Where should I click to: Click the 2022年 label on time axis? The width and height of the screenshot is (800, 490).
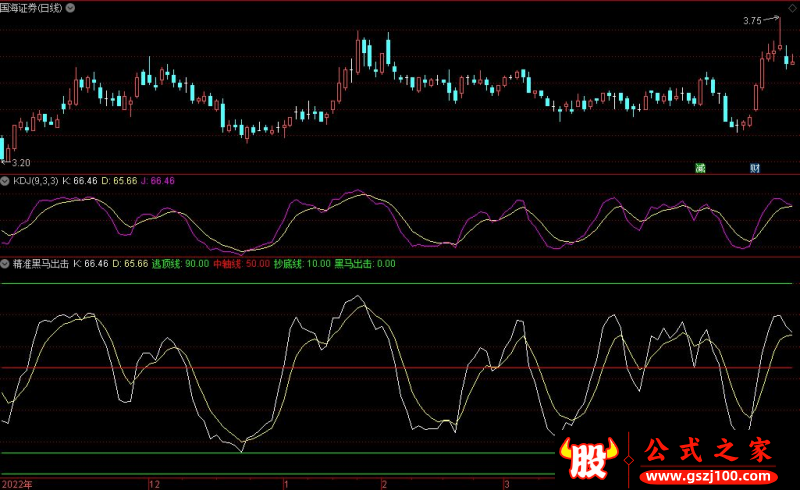16,483
